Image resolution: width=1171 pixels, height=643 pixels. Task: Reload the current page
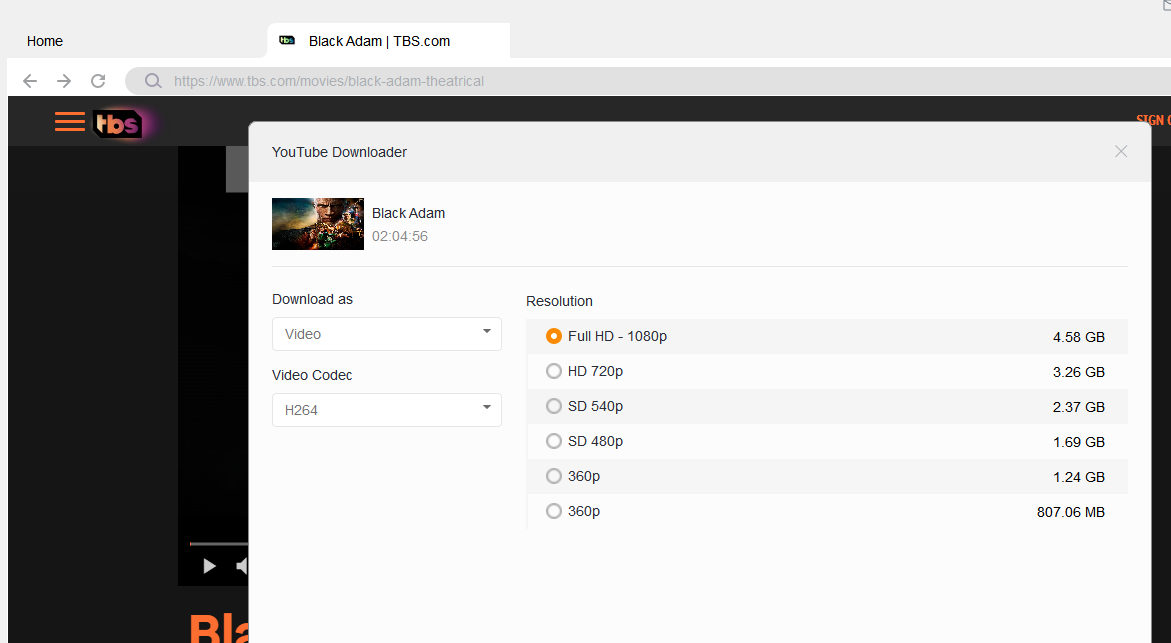(x=98, y=81)
